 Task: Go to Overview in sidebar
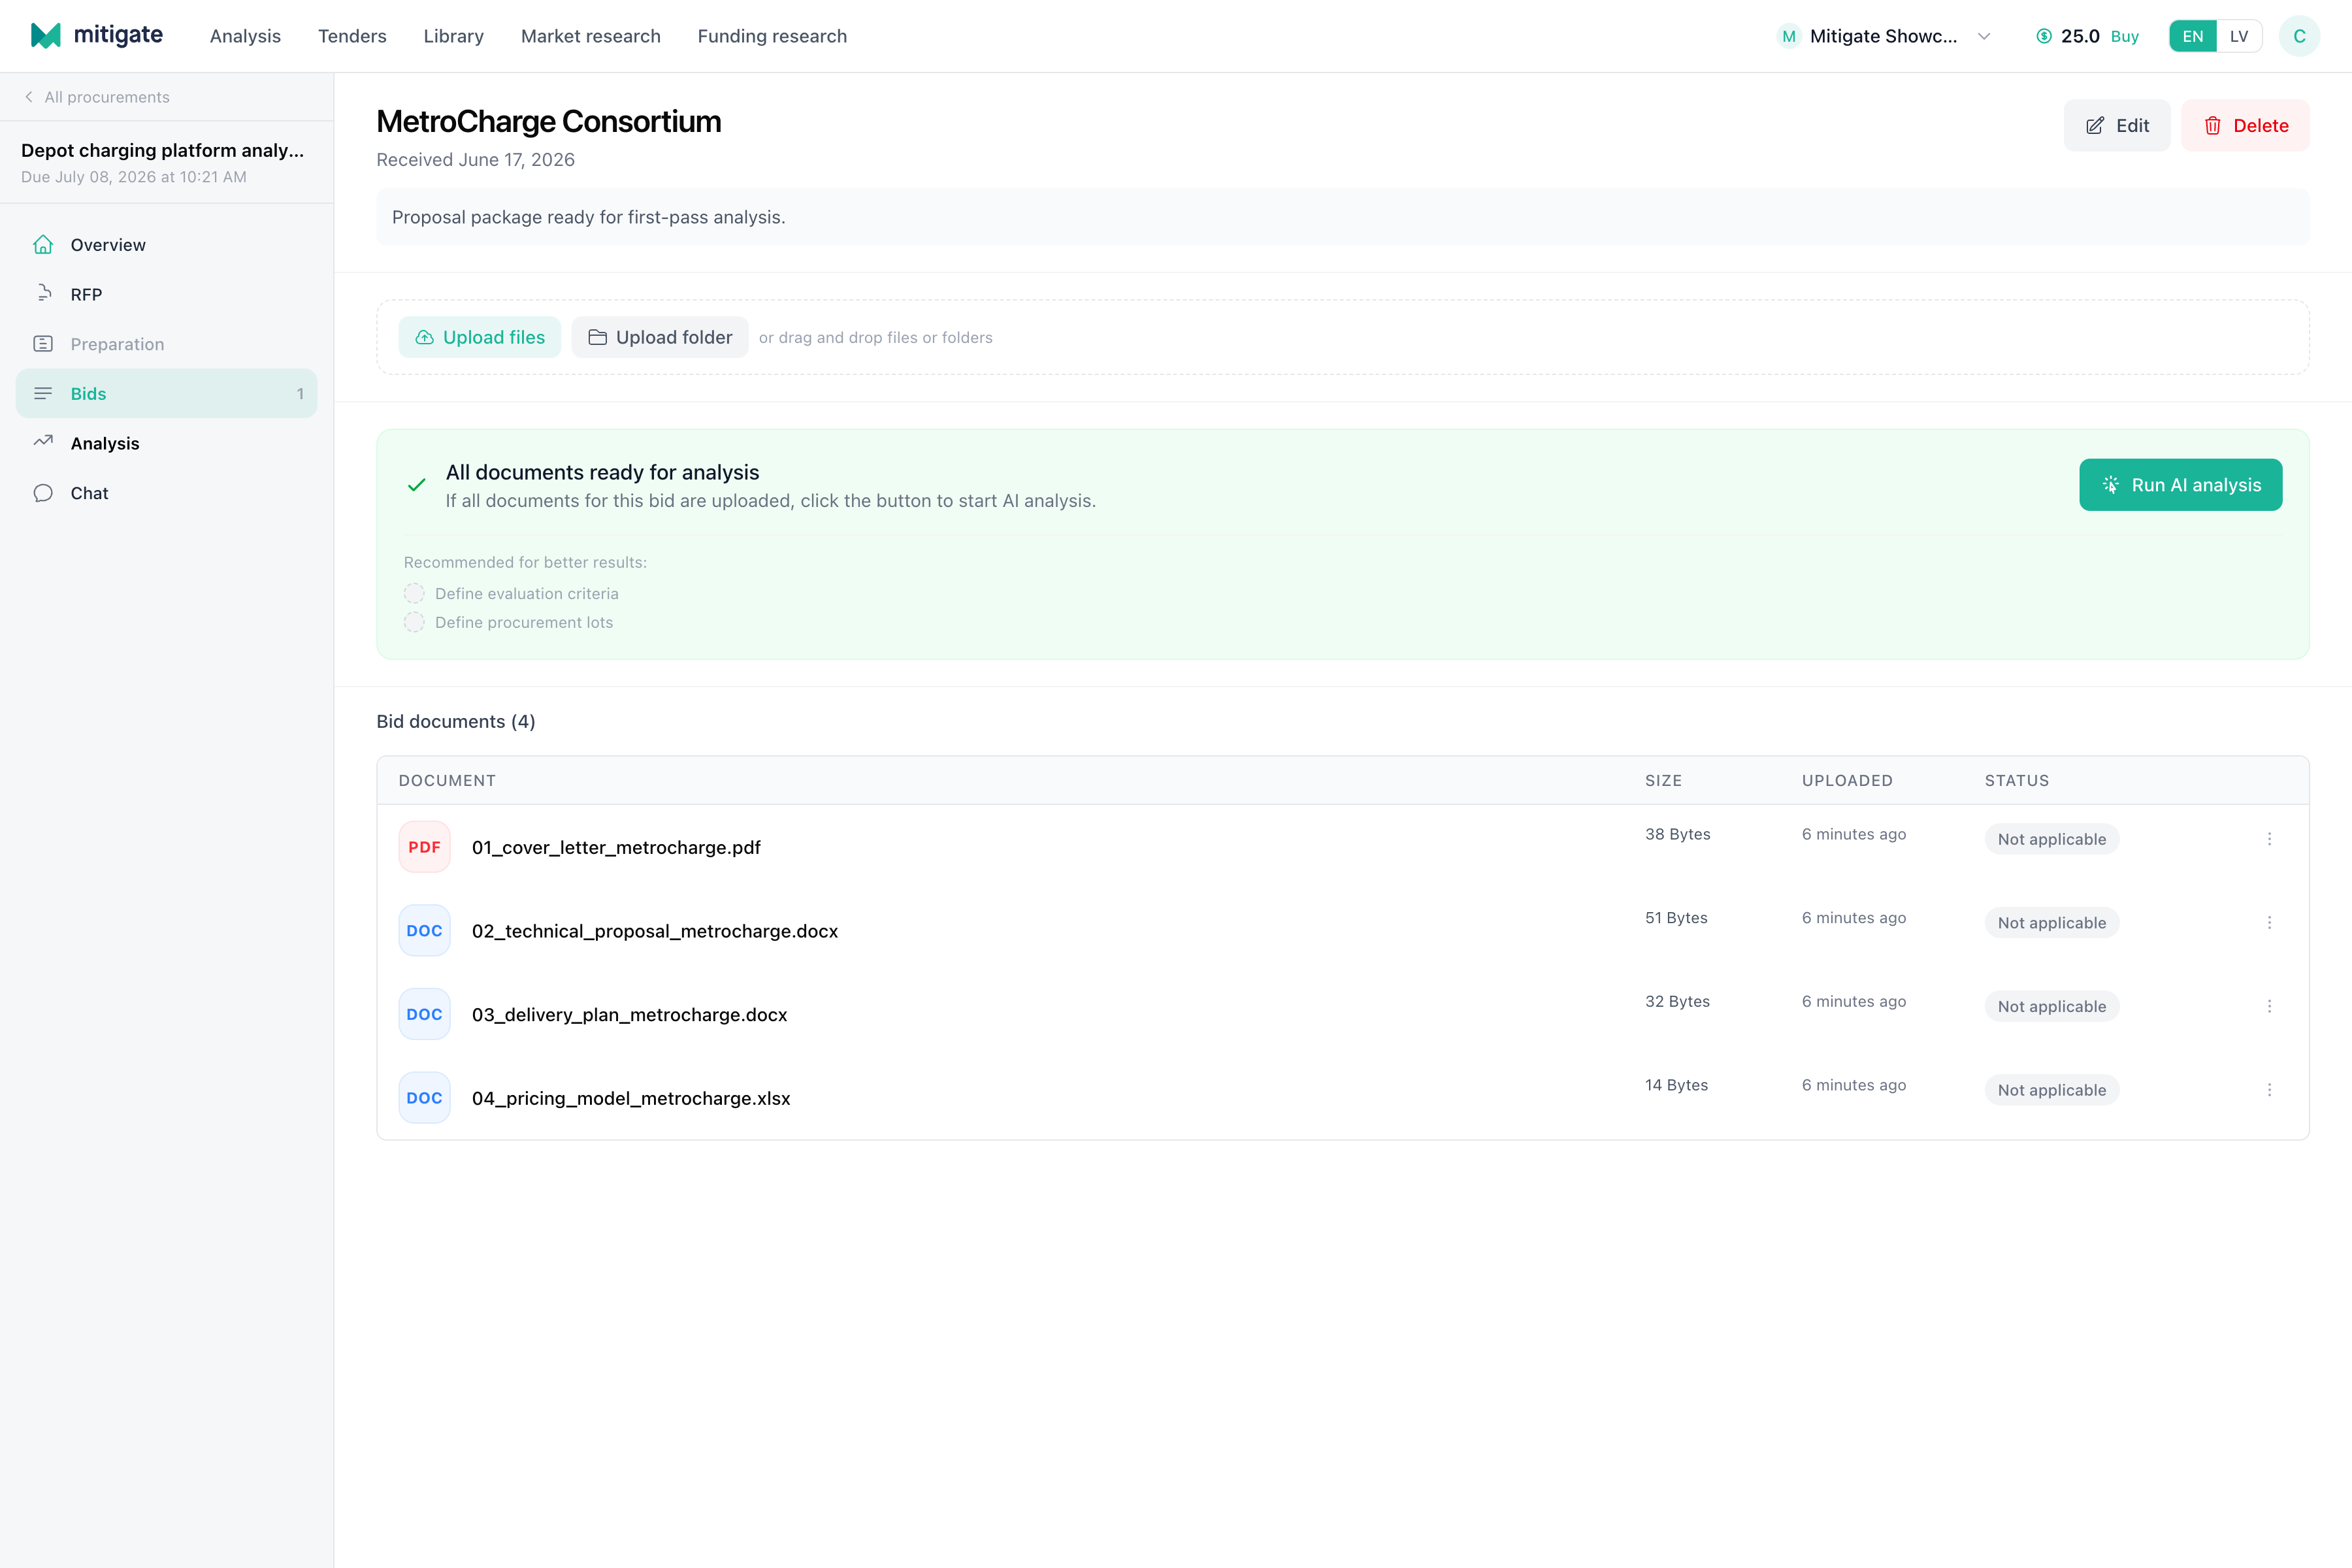point(166,245)
